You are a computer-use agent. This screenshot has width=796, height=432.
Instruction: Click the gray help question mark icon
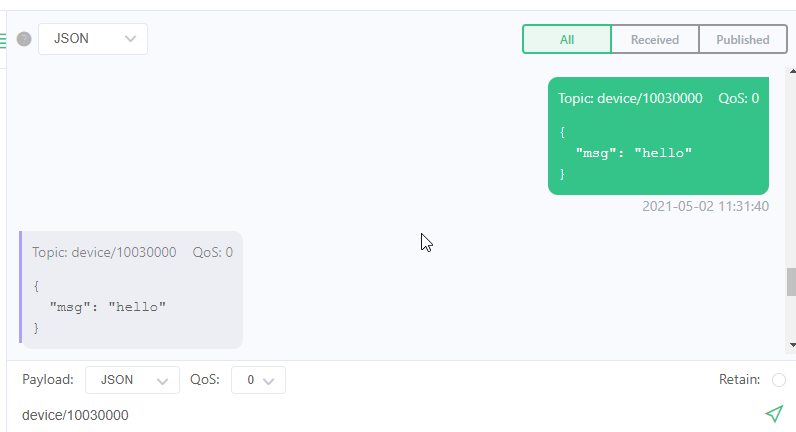tap(24, 39)
